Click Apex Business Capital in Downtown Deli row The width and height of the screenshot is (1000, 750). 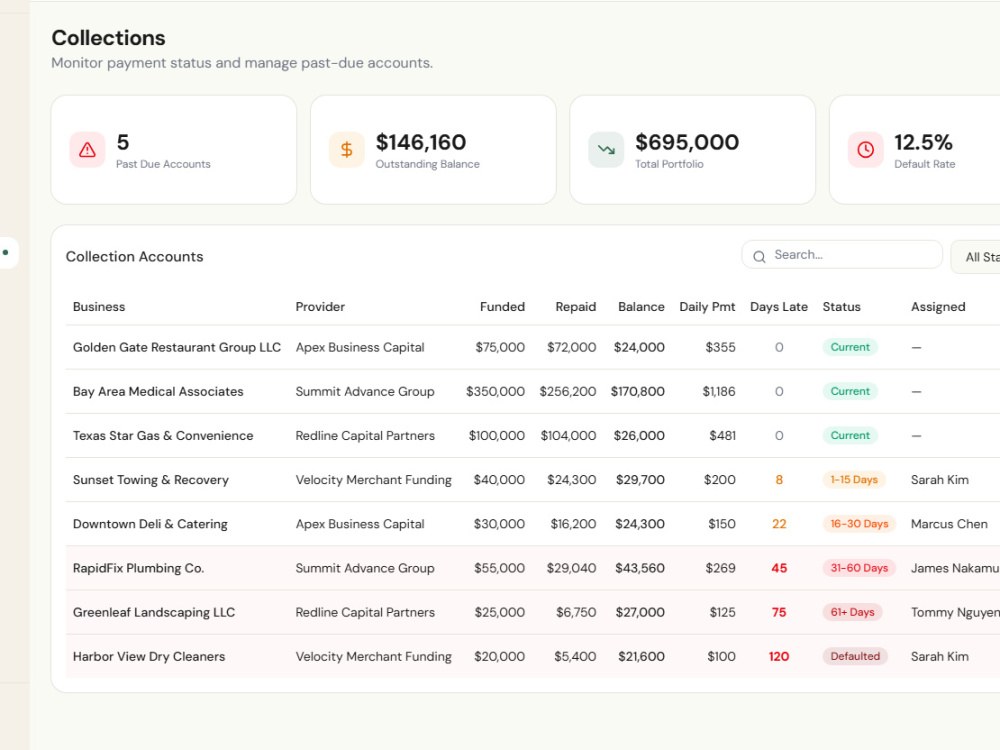pyautogui.click(x=360, y=524)
